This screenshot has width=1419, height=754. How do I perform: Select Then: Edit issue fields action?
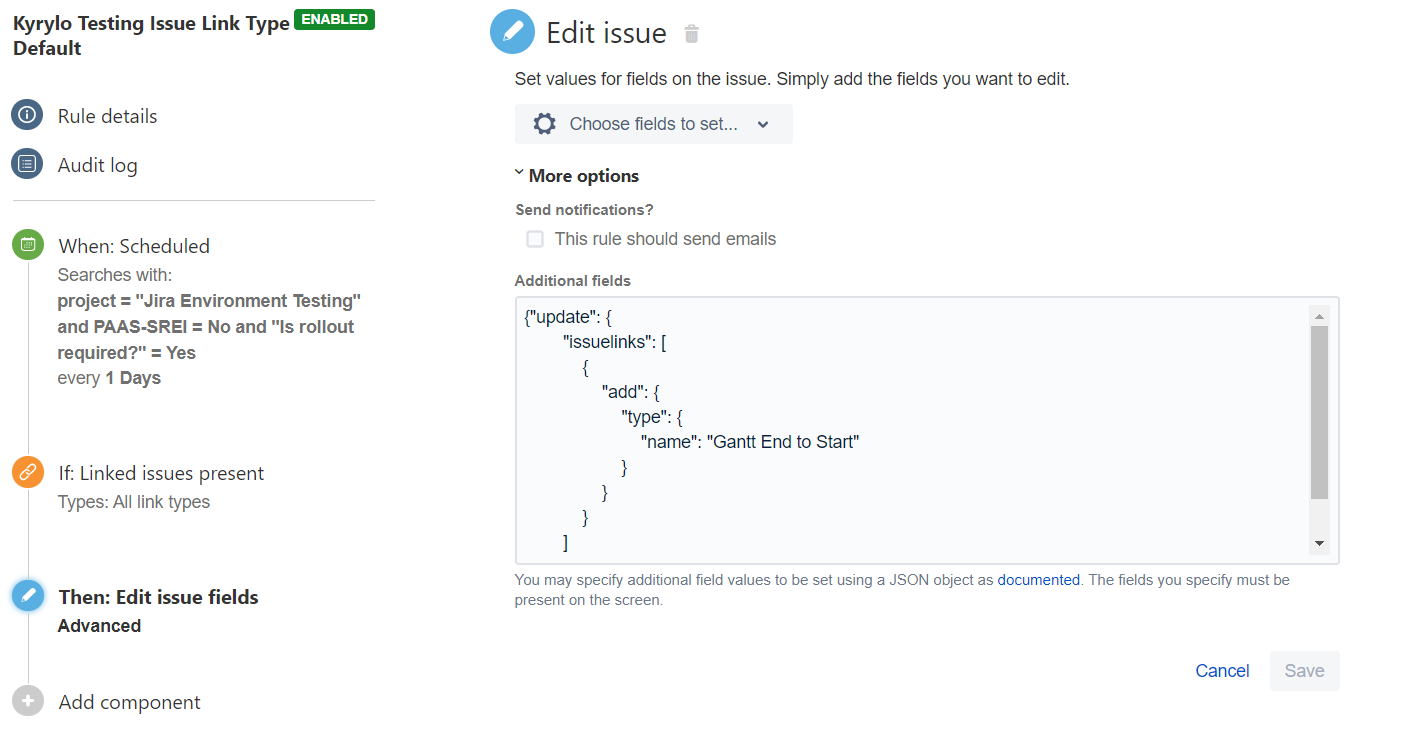click(158, 597)
